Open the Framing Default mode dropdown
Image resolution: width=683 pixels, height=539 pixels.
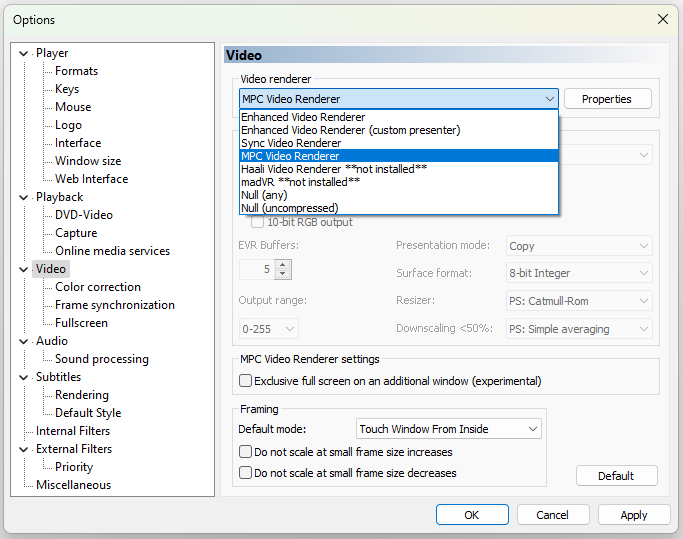[x=449, y=429]
